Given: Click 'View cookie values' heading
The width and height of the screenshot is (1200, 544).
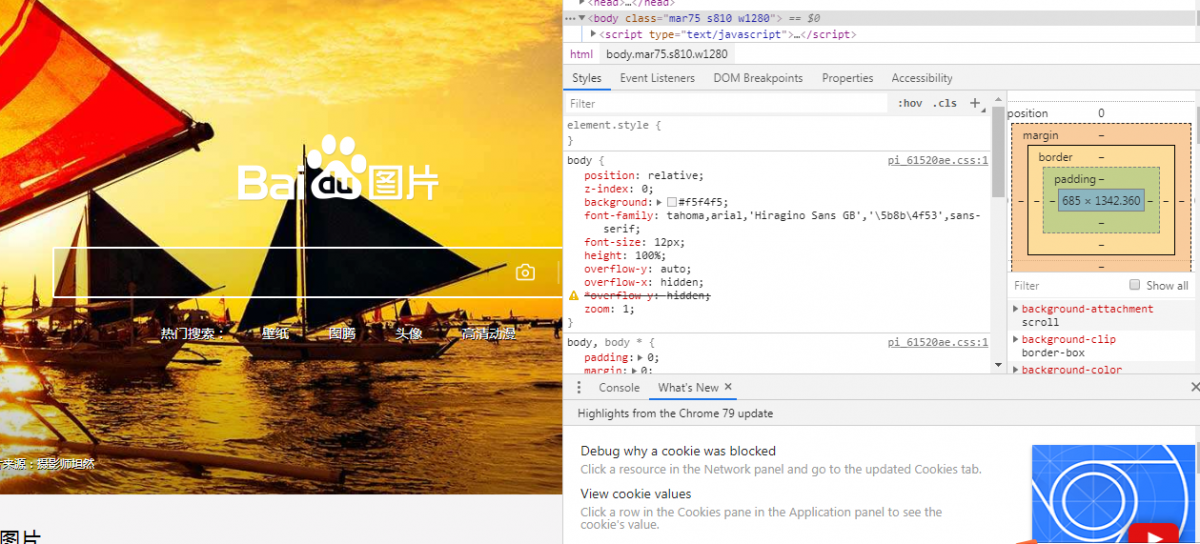Looking at the screenshot, I should (636, 494).
